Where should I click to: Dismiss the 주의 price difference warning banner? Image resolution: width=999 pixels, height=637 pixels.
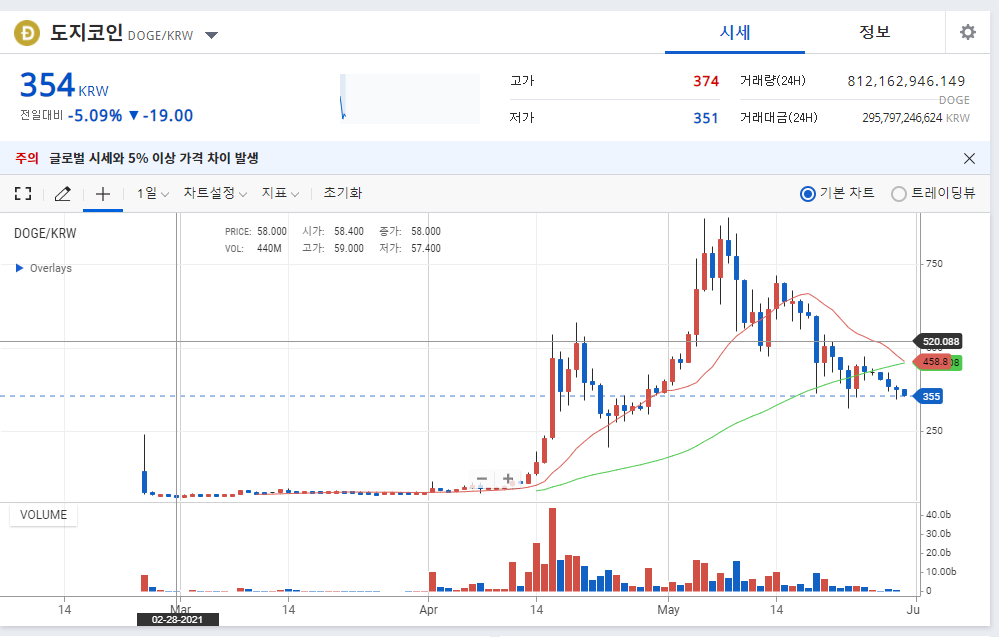click(x=969, y=158)
